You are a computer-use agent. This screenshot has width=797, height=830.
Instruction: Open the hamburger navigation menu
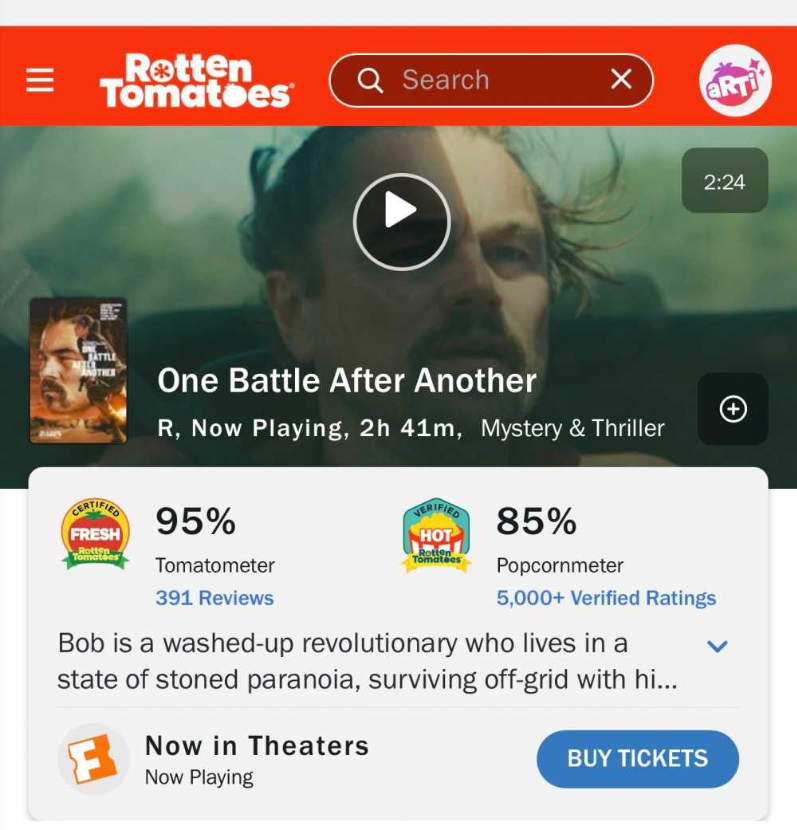(x=40, y=80)
